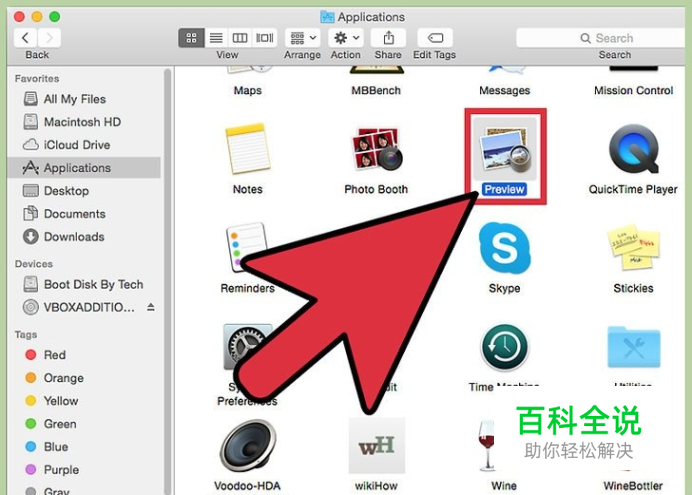Select the Photo Booth app icon

tap(376, 149)
